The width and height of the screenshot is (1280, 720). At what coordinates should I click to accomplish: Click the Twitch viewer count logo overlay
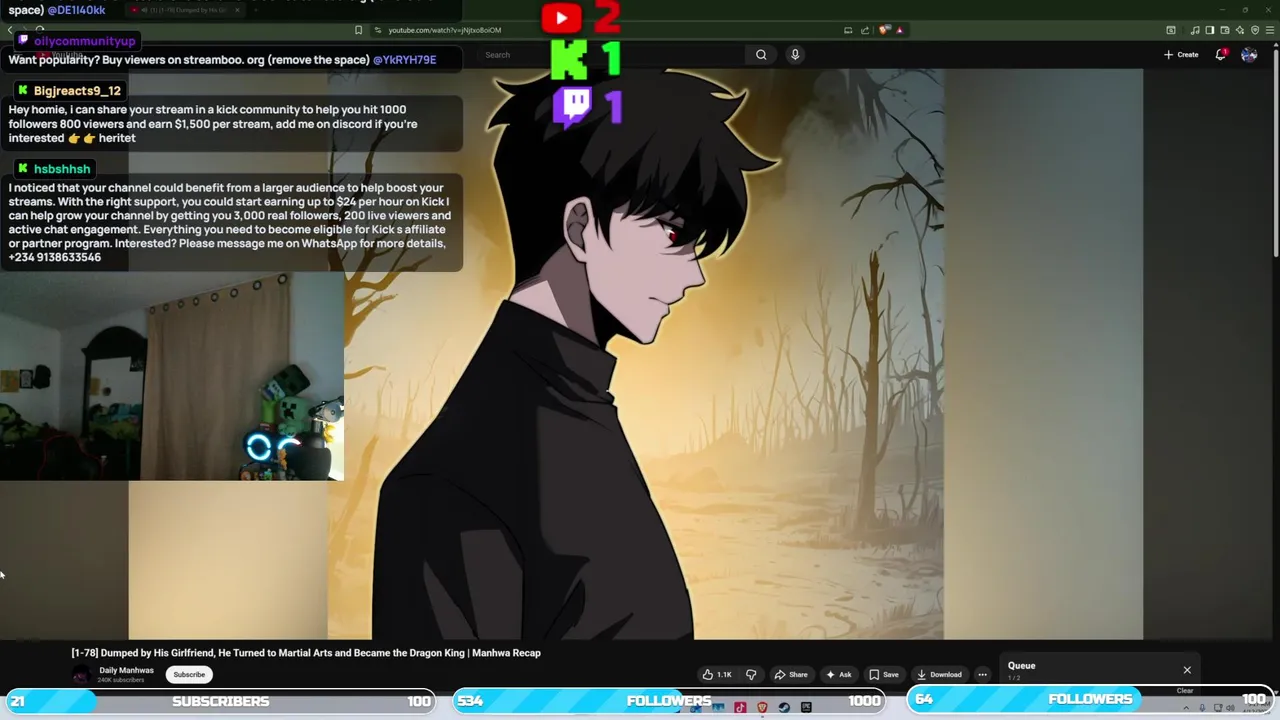coord(573,105)
